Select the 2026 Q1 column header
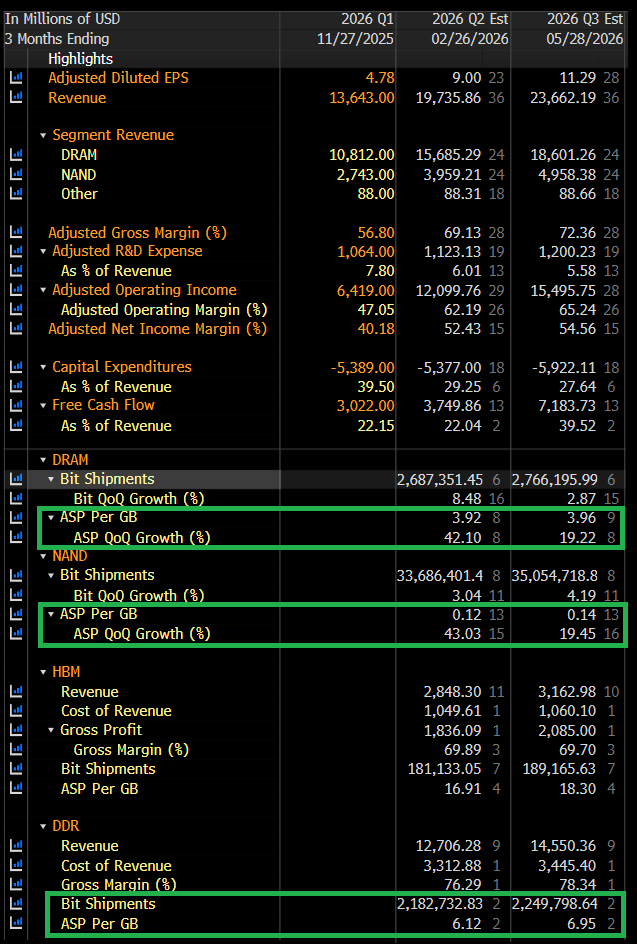 pyautogui.click(x=367, y=19)
